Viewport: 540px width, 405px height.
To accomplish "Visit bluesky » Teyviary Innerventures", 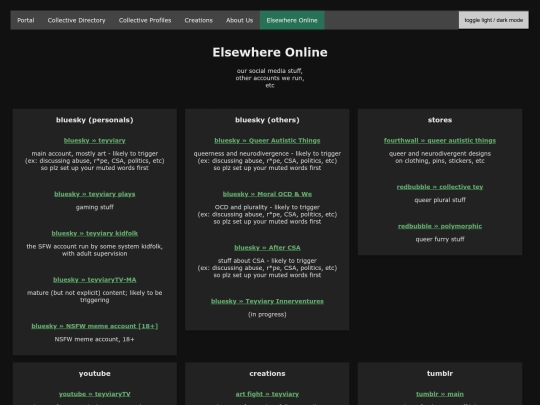I will click(267, 301).
